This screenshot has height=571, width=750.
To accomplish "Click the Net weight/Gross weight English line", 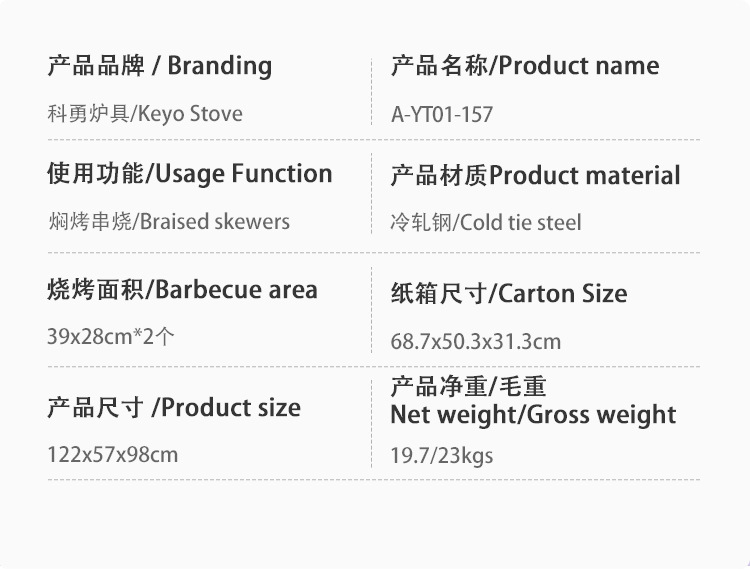I will coord(533,415).
